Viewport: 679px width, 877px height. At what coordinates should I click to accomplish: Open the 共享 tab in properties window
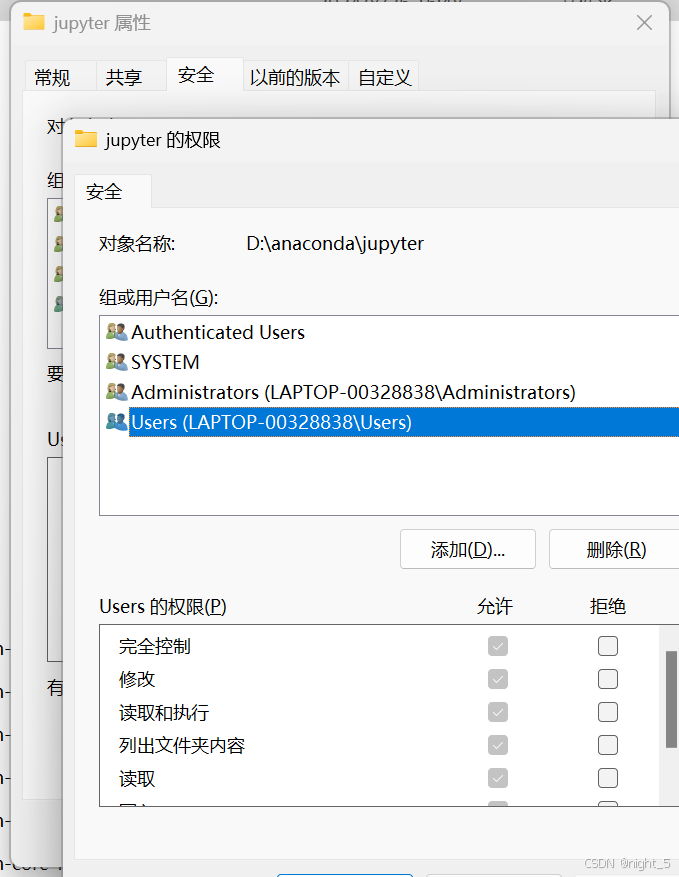coord(131,77)
